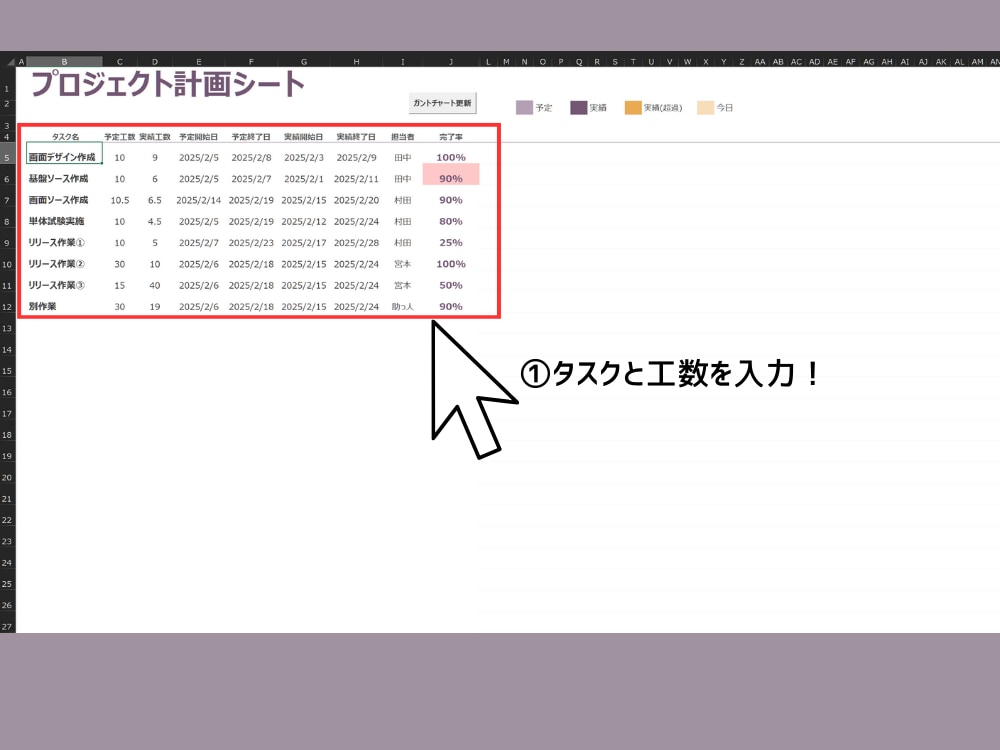Click the 2025/2/28 actual end date
The image size is (1000, 750).
click(x=357, y=243)
